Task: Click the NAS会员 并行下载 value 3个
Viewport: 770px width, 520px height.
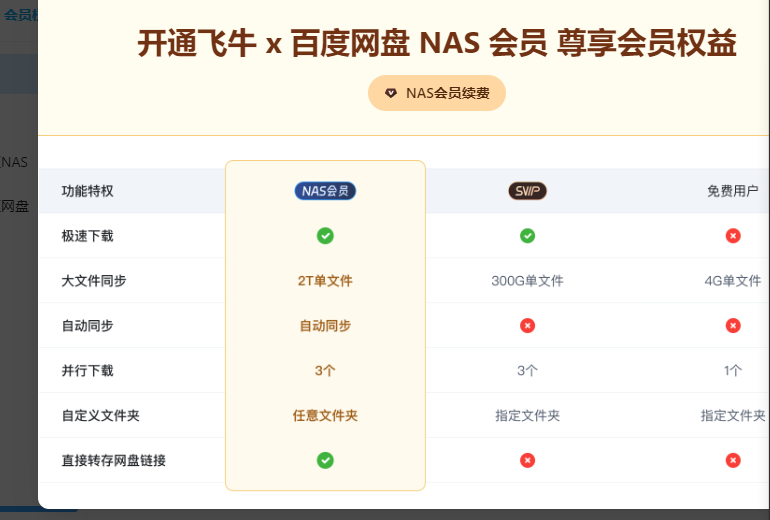Action: click(325, 371)
